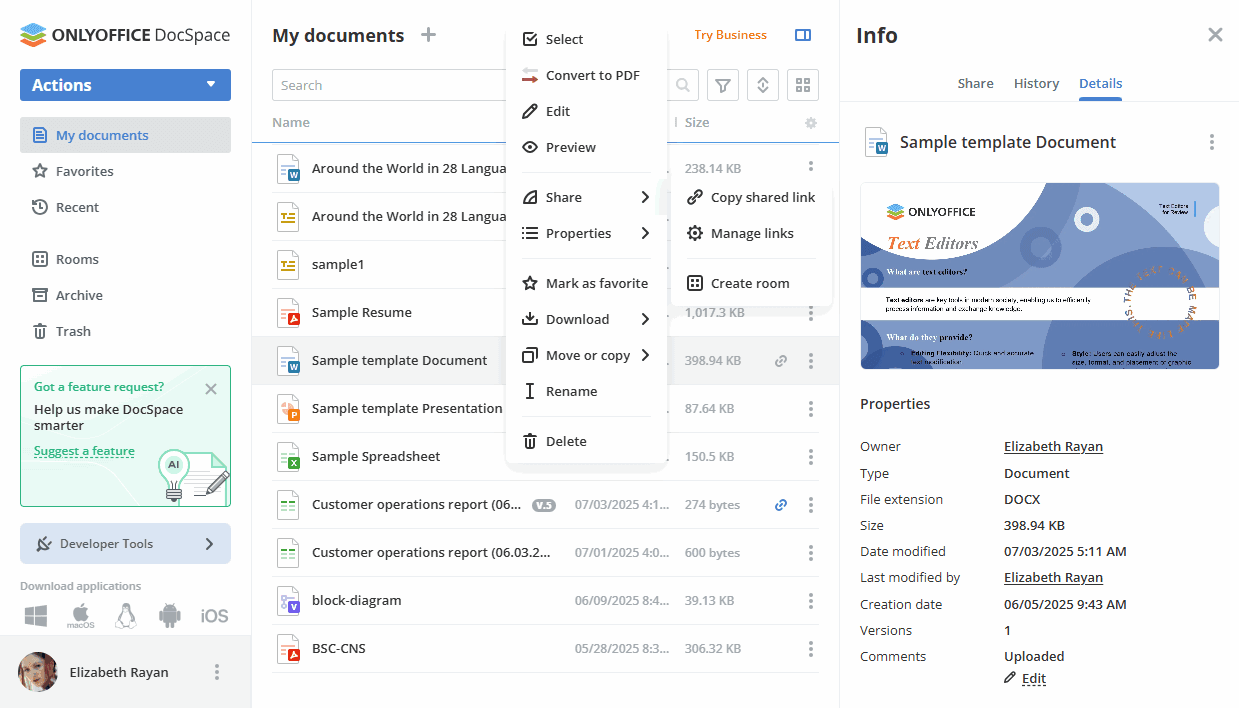Click the Try Business link
1239x708 pixels.
tap(731, 35)
